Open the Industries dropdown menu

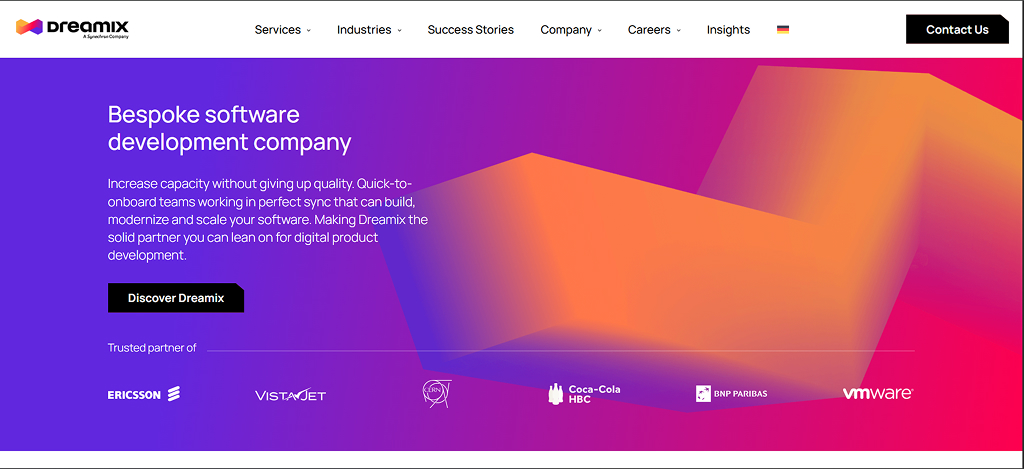coord(369,30)
